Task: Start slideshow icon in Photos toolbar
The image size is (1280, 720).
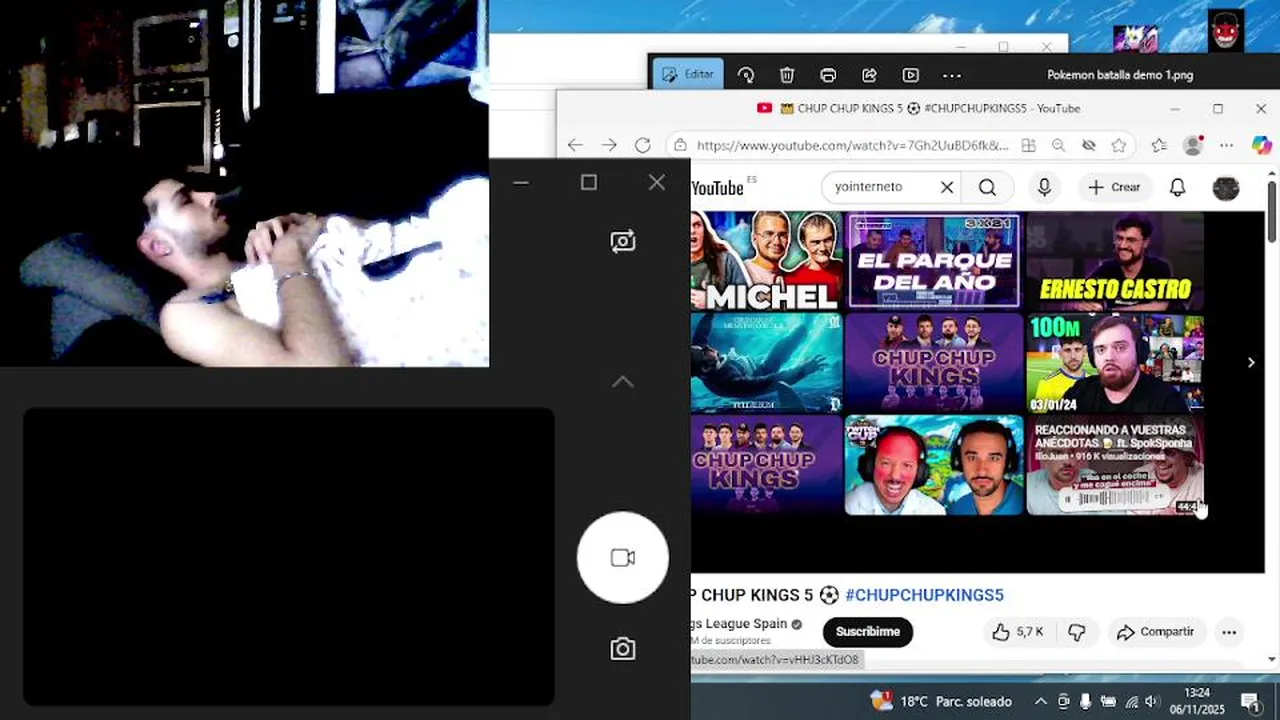Action: coord(910,75)
